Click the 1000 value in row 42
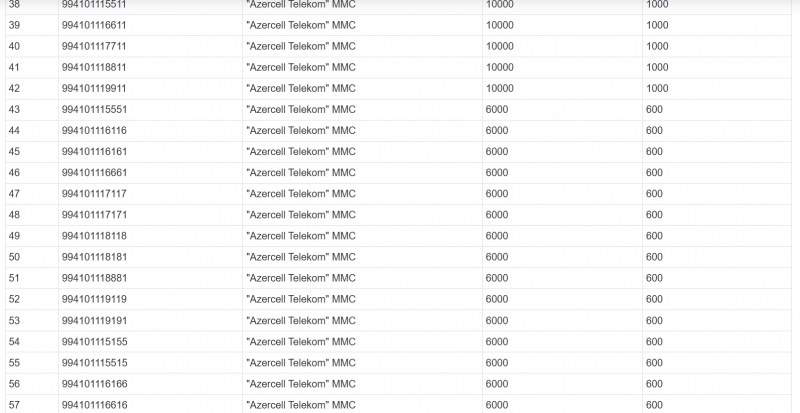The width and height of the screenshot is (800, 413). (657, 88)
